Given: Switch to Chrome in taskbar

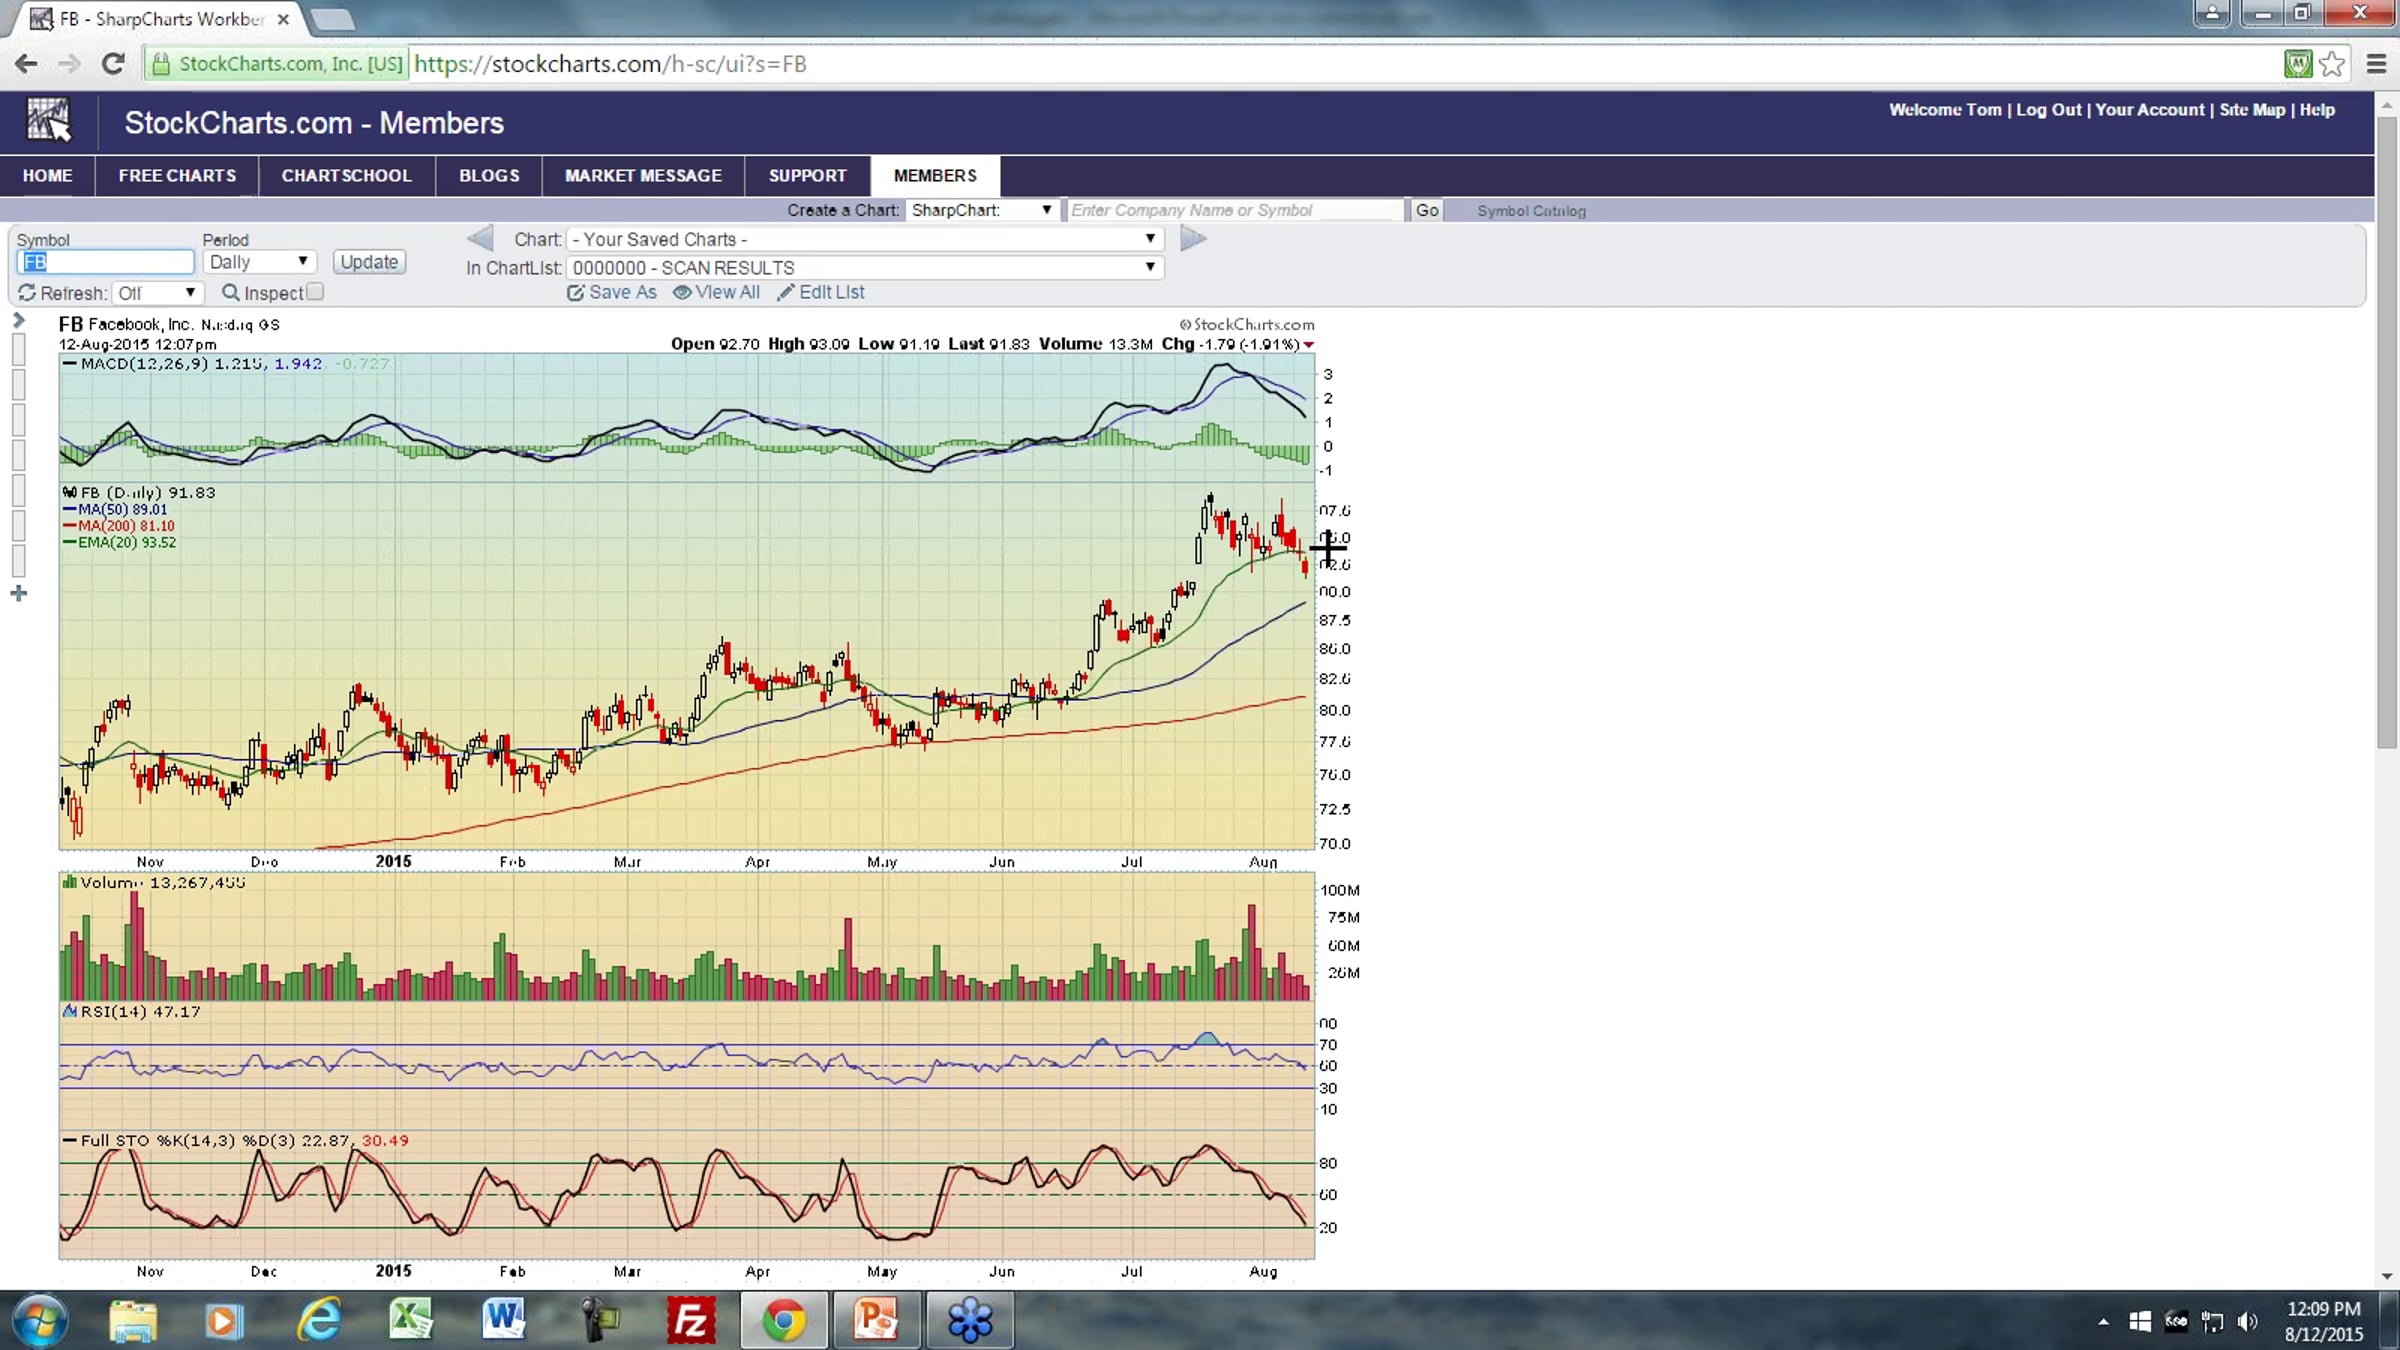Looking at the screenshot, I should [x=784, y=1321].
